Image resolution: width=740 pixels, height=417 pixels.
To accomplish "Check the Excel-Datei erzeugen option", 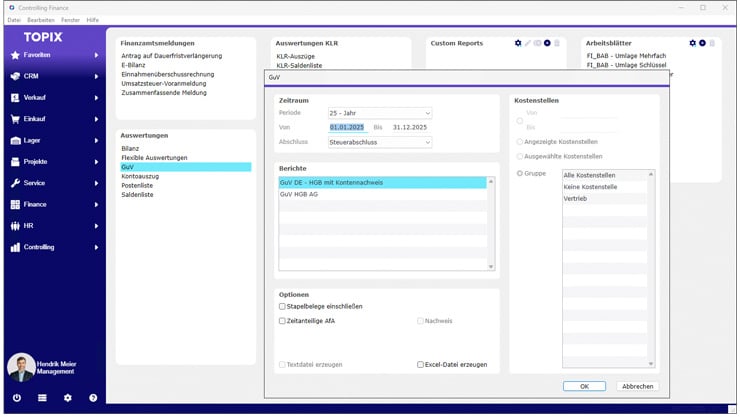I will pos(421,365).
